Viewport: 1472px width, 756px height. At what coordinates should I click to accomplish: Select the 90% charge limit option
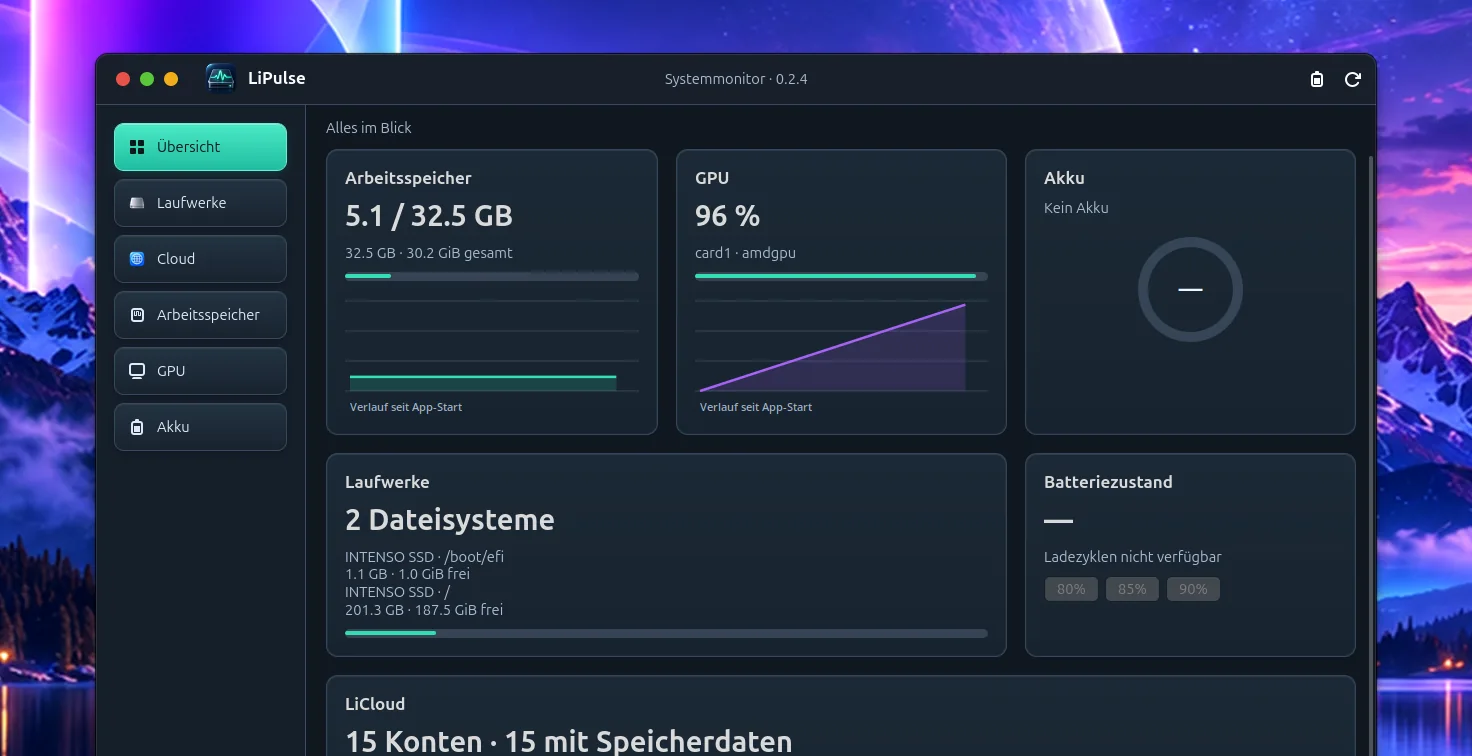point(1193,589)
